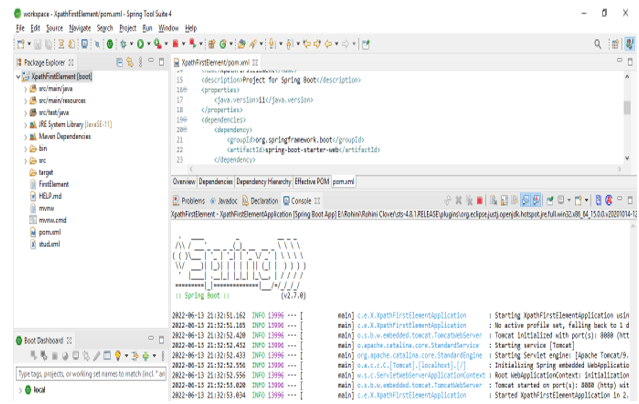Open the Run button dropdown arrow
Image resolution: width=639 pixels, height=404 pixels.
pyautogui.click(x=148, y=44)
